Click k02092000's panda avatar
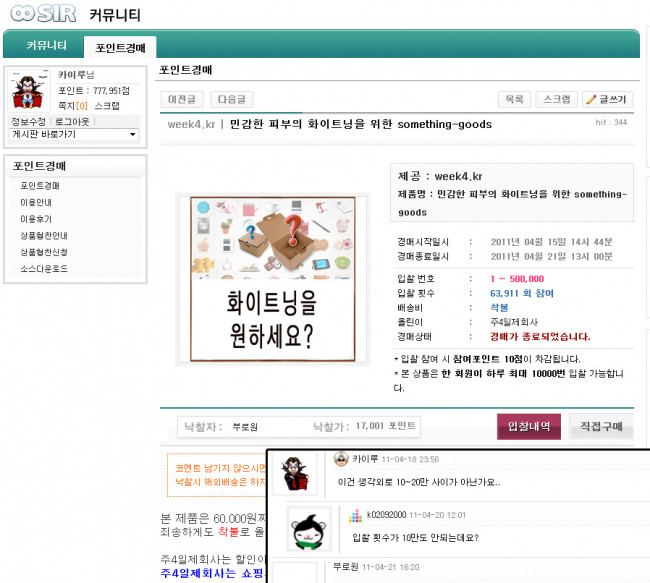Image resolution: width=650 pixels, height=583 pixels. coord(309,530)
